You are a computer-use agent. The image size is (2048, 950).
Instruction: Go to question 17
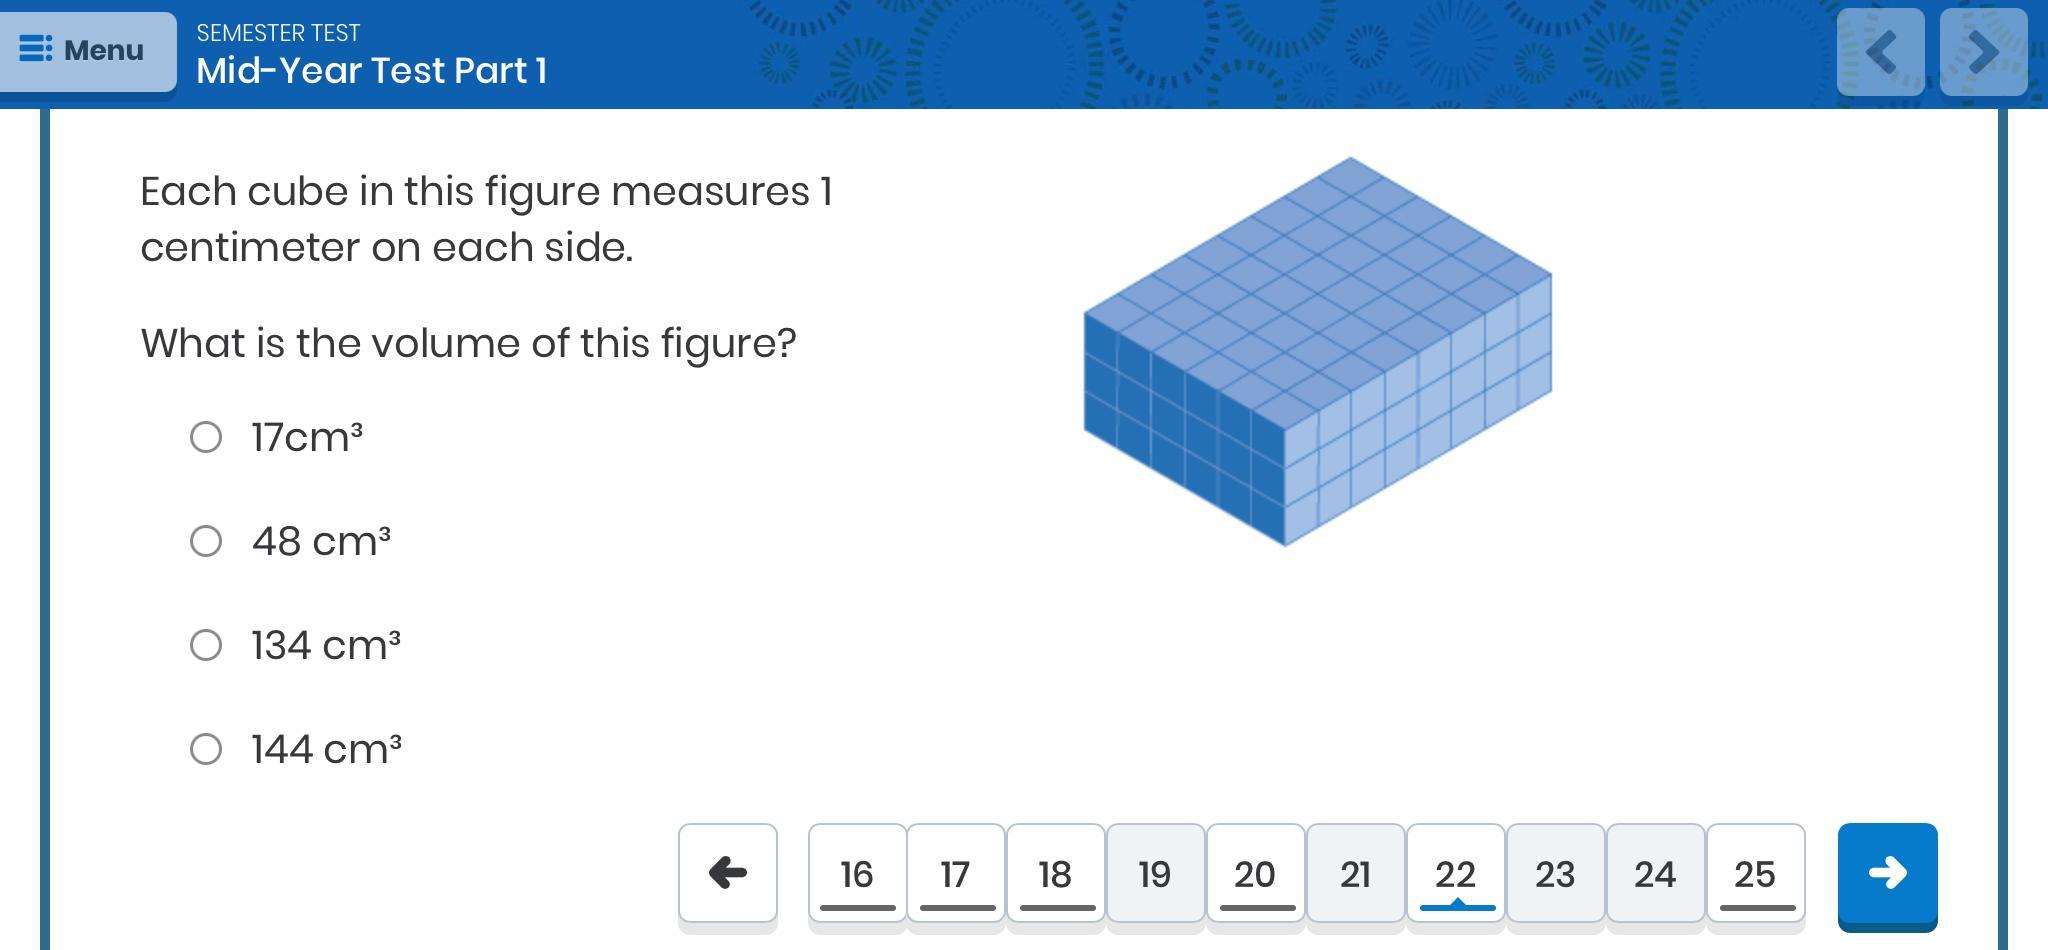click(x=956, y=873)
